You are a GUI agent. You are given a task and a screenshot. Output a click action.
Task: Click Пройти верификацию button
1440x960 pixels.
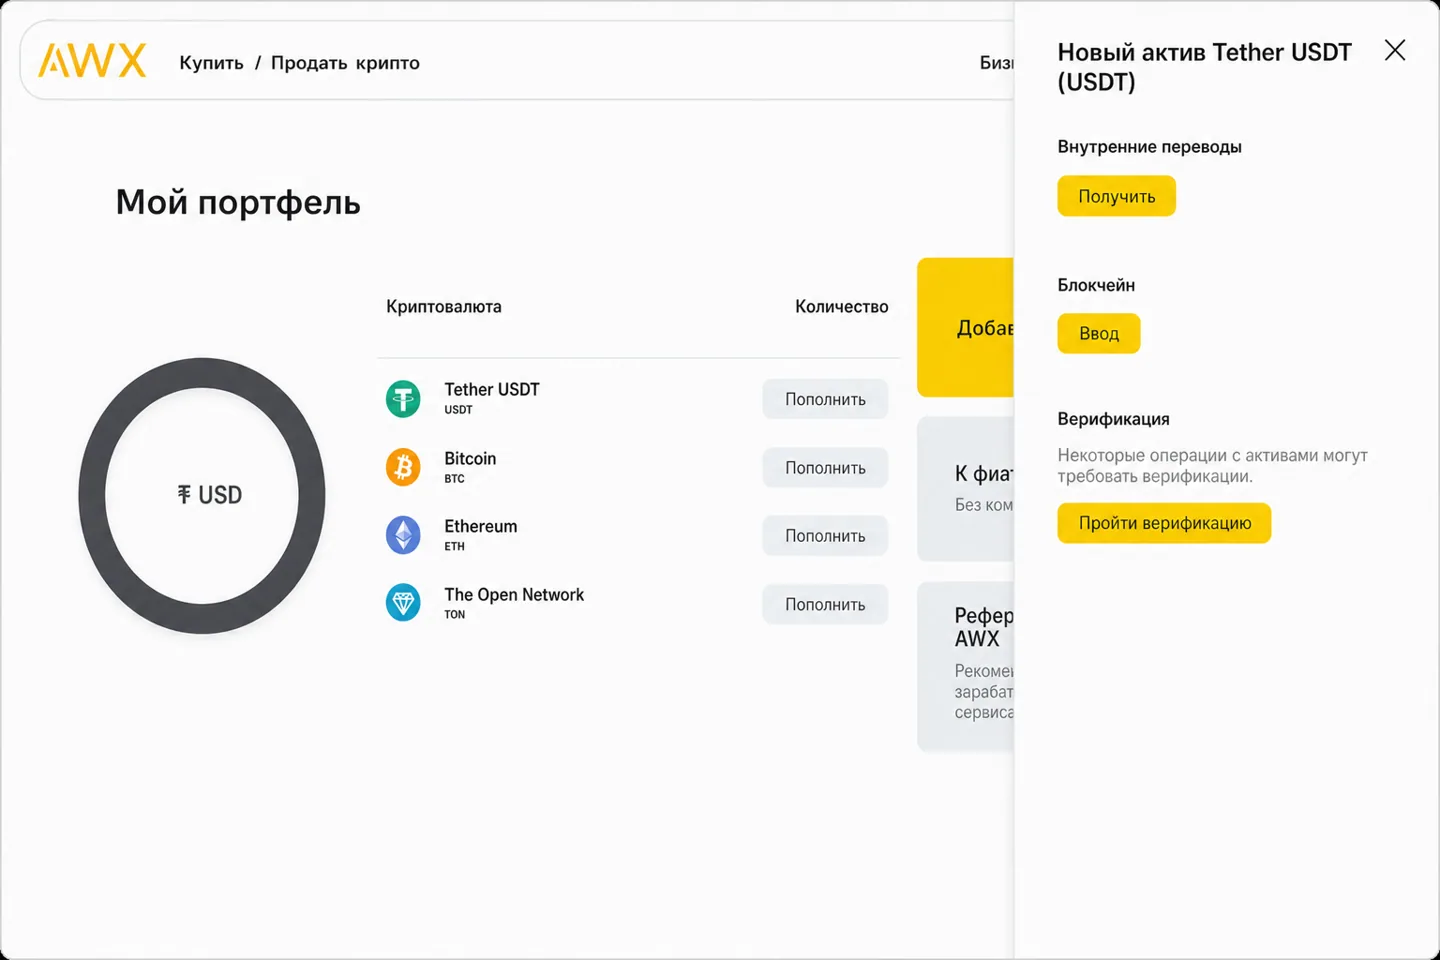click(1164, 523)
